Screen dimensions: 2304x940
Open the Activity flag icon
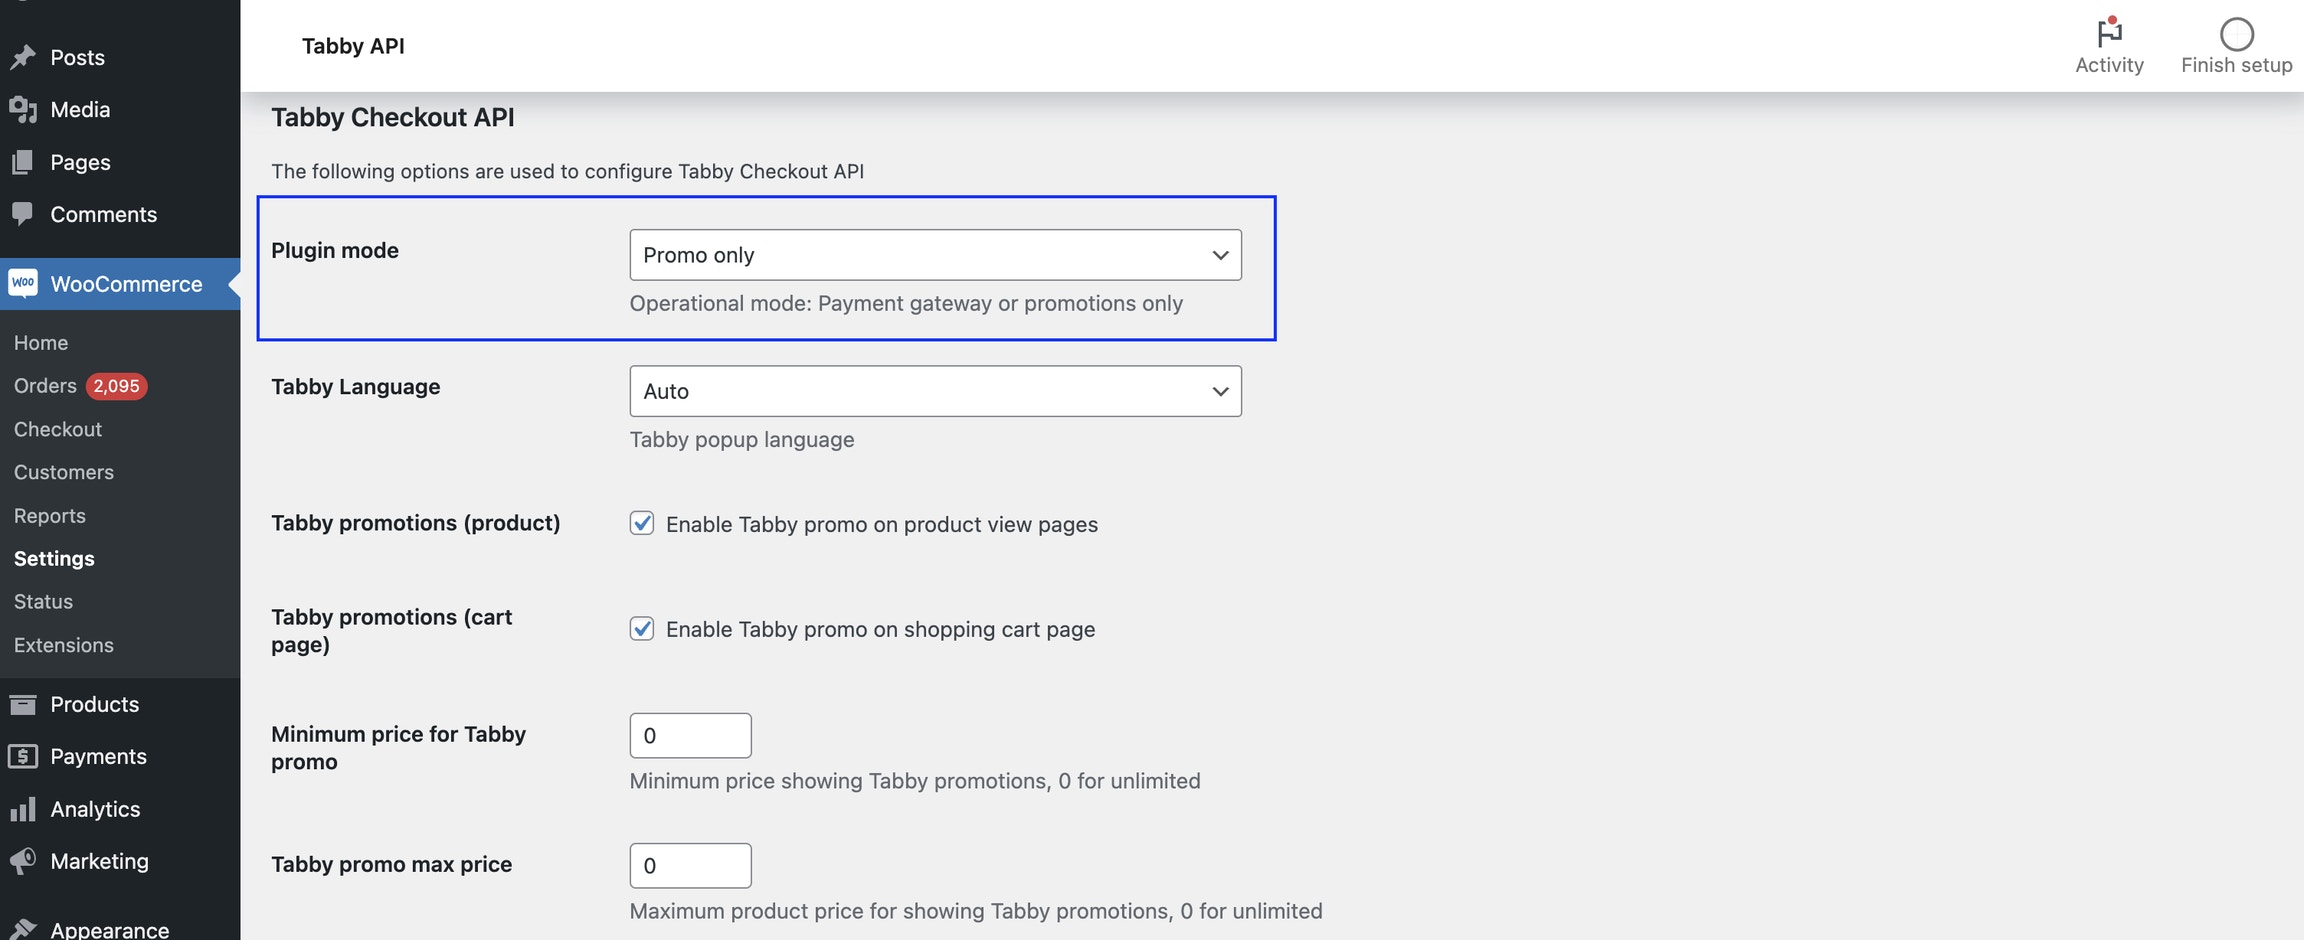click(x=2109, y=33)
